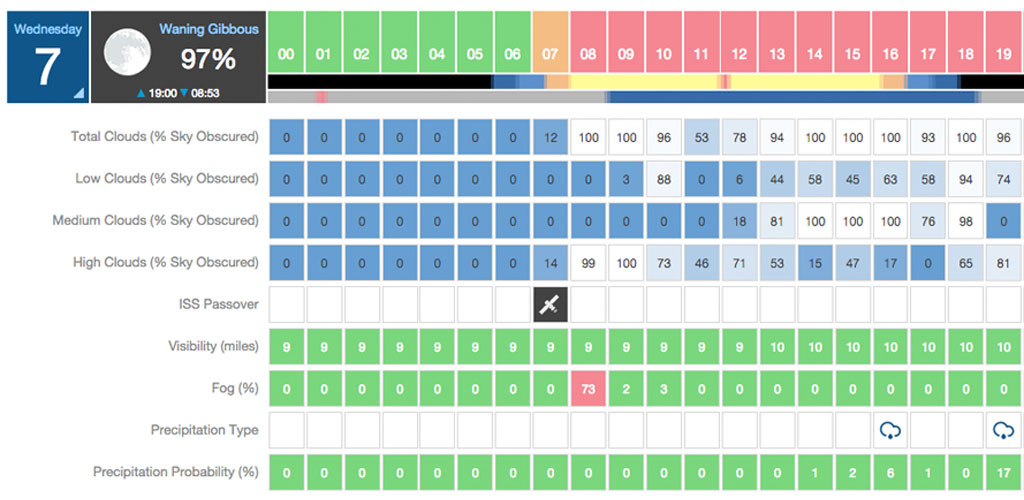Click the rain cloud icon at hour 16

point(889,430)
